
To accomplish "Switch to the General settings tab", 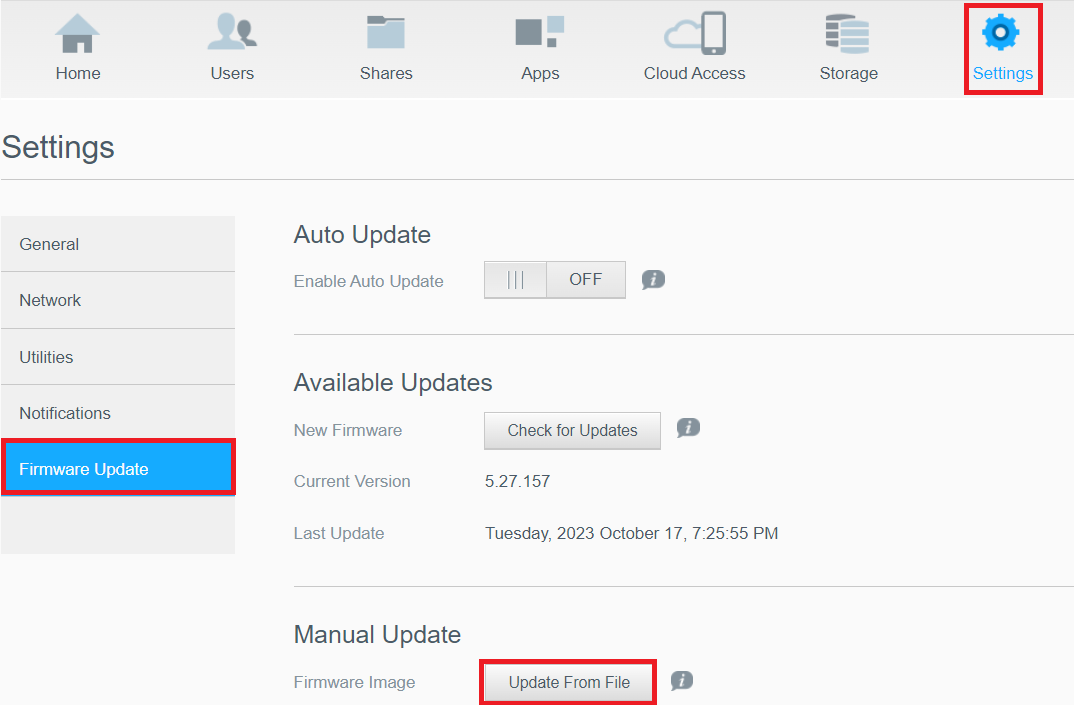I will click(x=118, y=244).
